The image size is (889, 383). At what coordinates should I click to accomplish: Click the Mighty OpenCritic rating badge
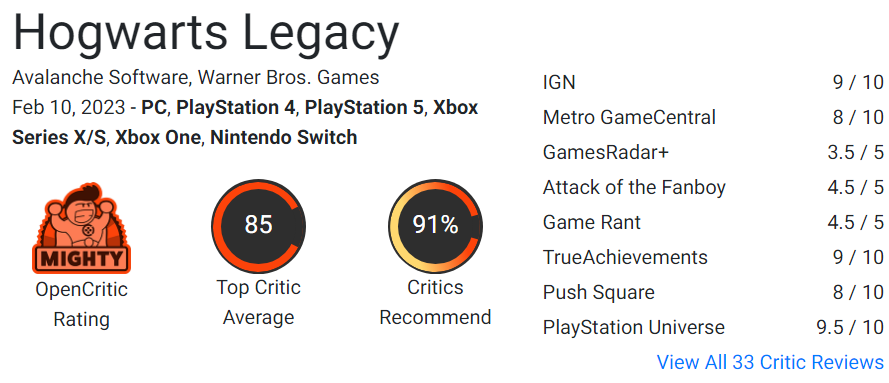click(81, 228)
